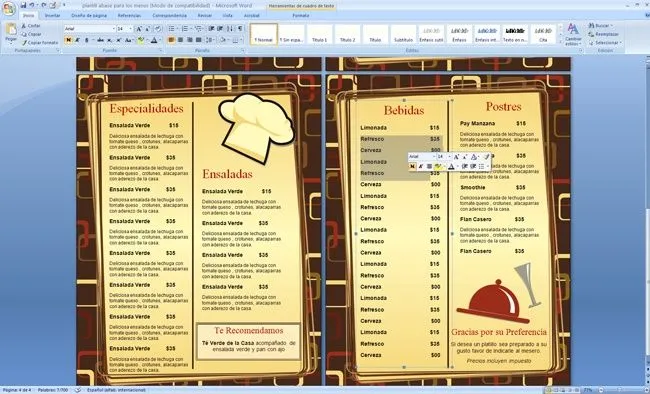Apply the Cita style

(x=543, y=34)
